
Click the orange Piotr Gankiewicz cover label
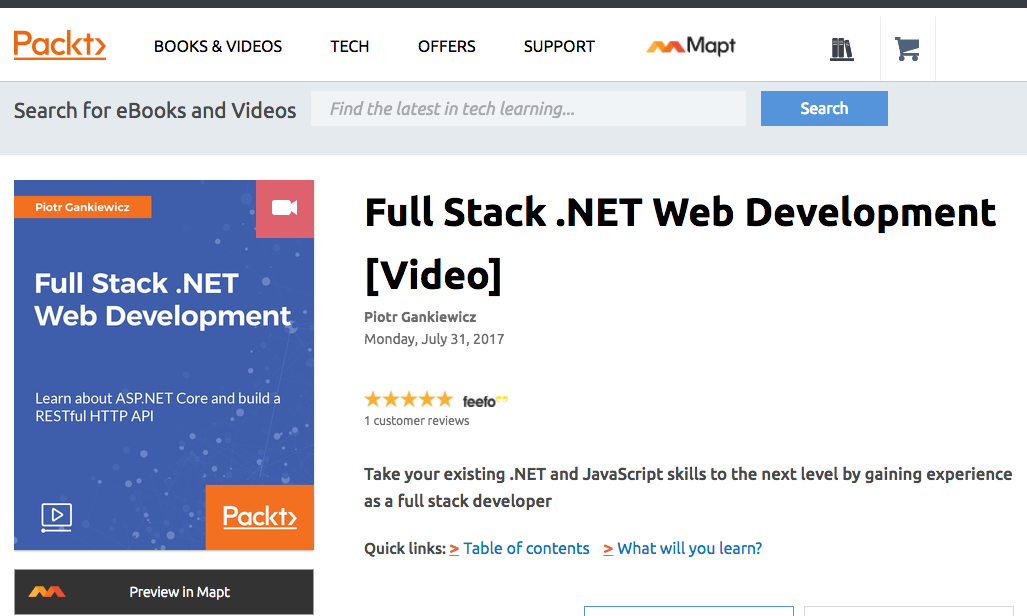(x=83, y=207)
